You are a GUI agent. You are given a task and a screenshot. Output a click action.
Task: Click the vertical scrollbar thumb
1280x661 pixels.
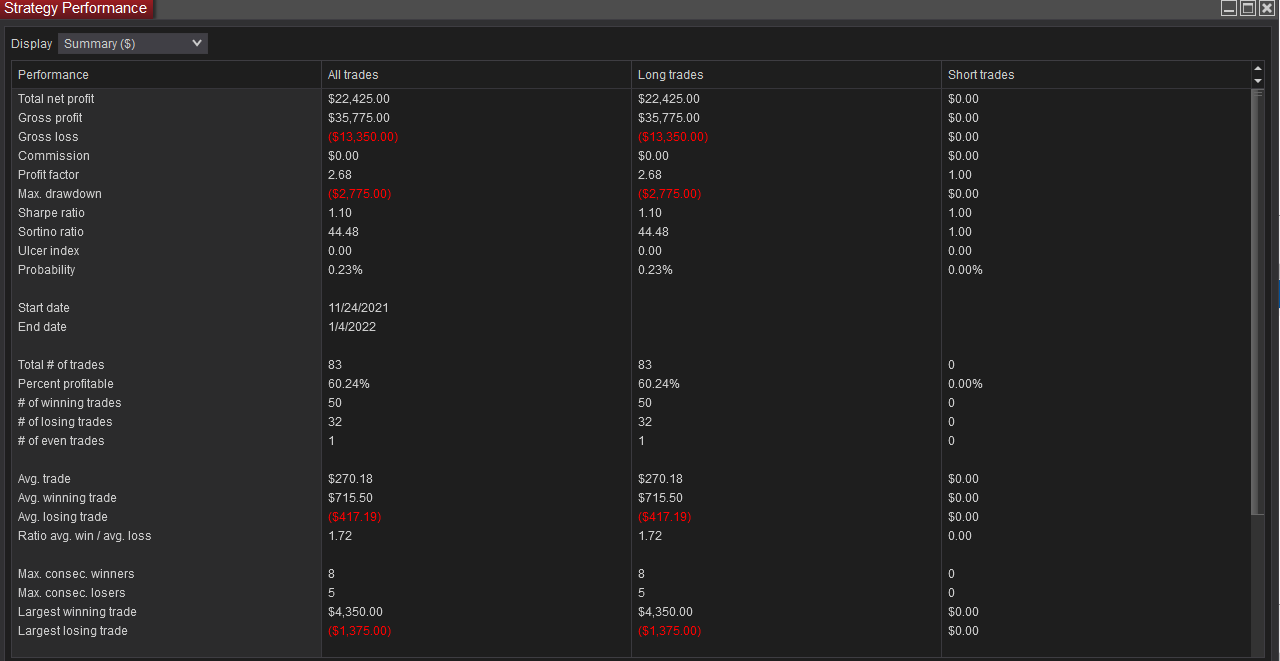[1258, 300]
